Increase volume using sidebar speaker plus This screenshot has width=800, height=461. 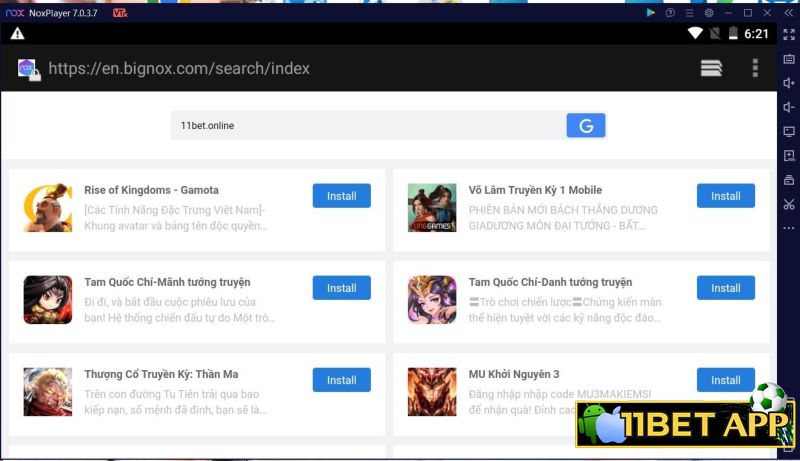[789, 83]
